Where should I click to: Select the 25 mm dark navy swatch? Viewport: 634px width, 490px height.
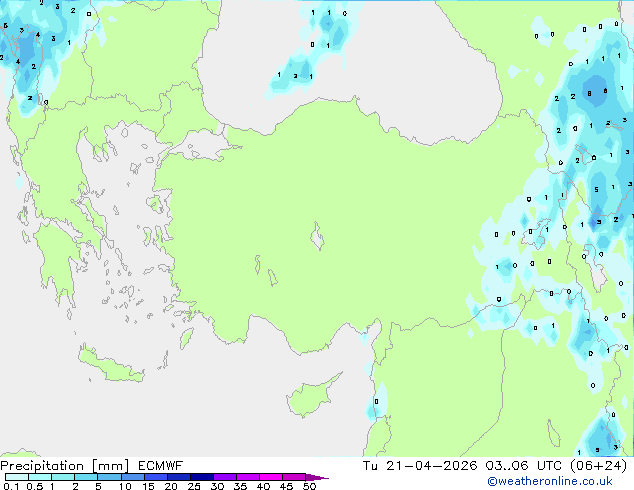click(x=201, y=477)
